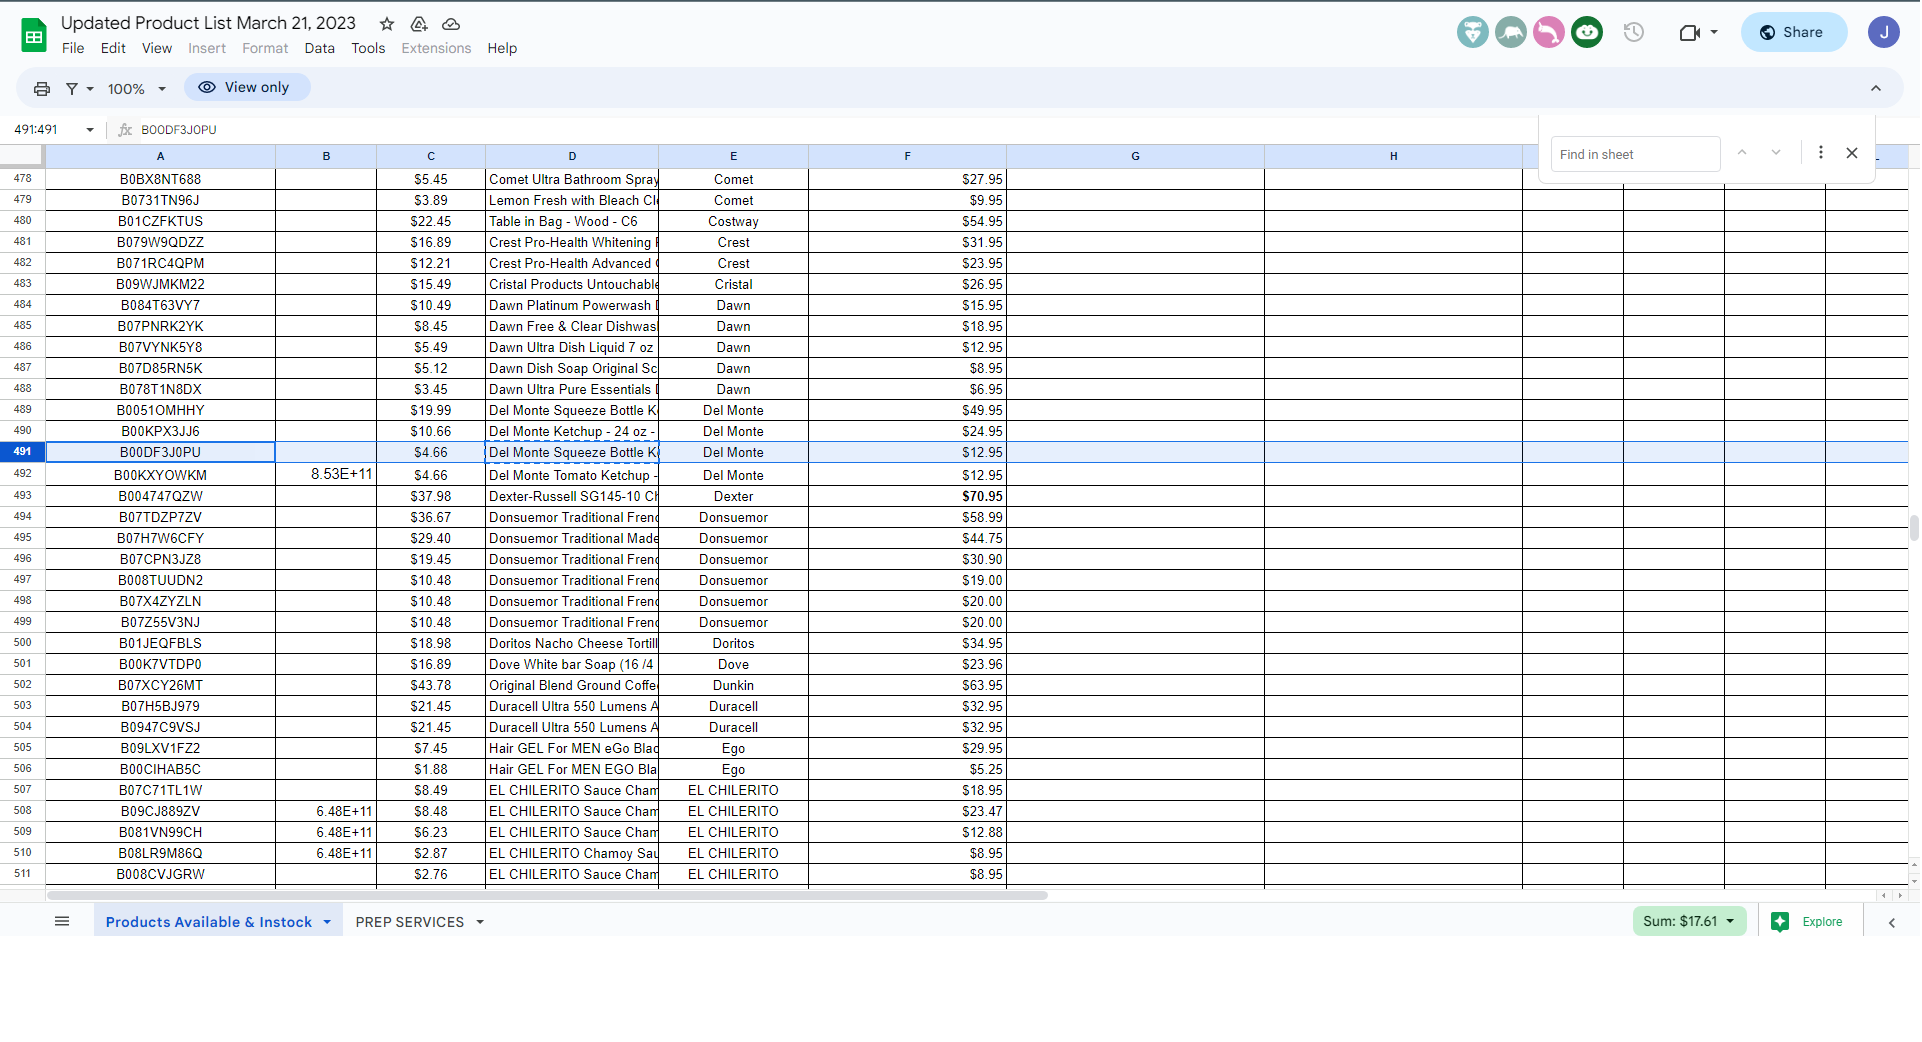This screenshot has height=1042, width=1922.
Task: Click bold price $70.95 cell
Action: (x=907, y=496)
